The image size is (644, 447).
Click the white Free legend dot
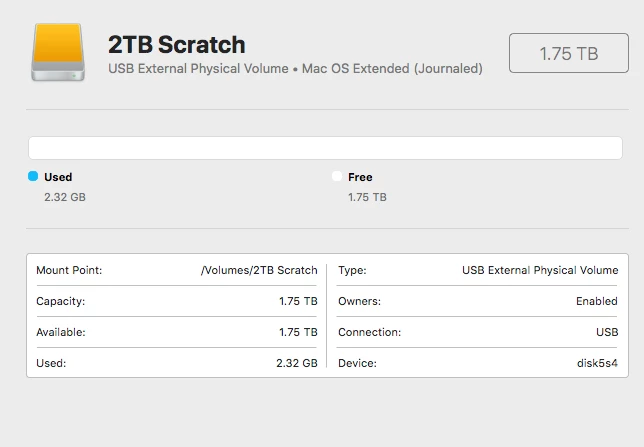[337, 176]
